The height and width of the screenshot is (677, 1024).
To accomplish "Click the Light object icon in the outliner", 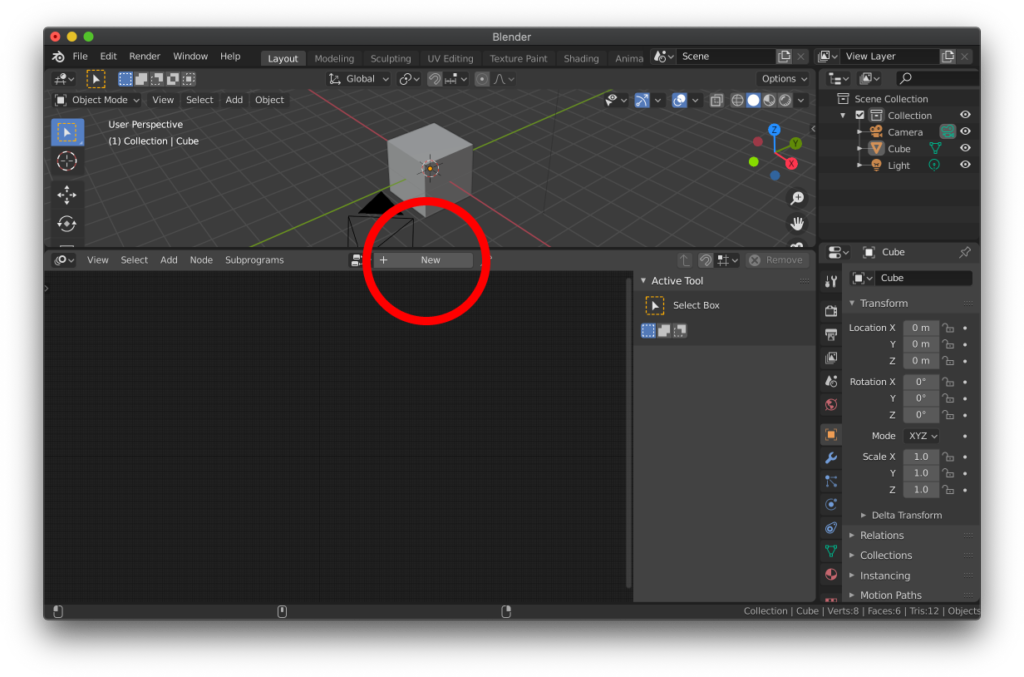I will coord(876,165).
